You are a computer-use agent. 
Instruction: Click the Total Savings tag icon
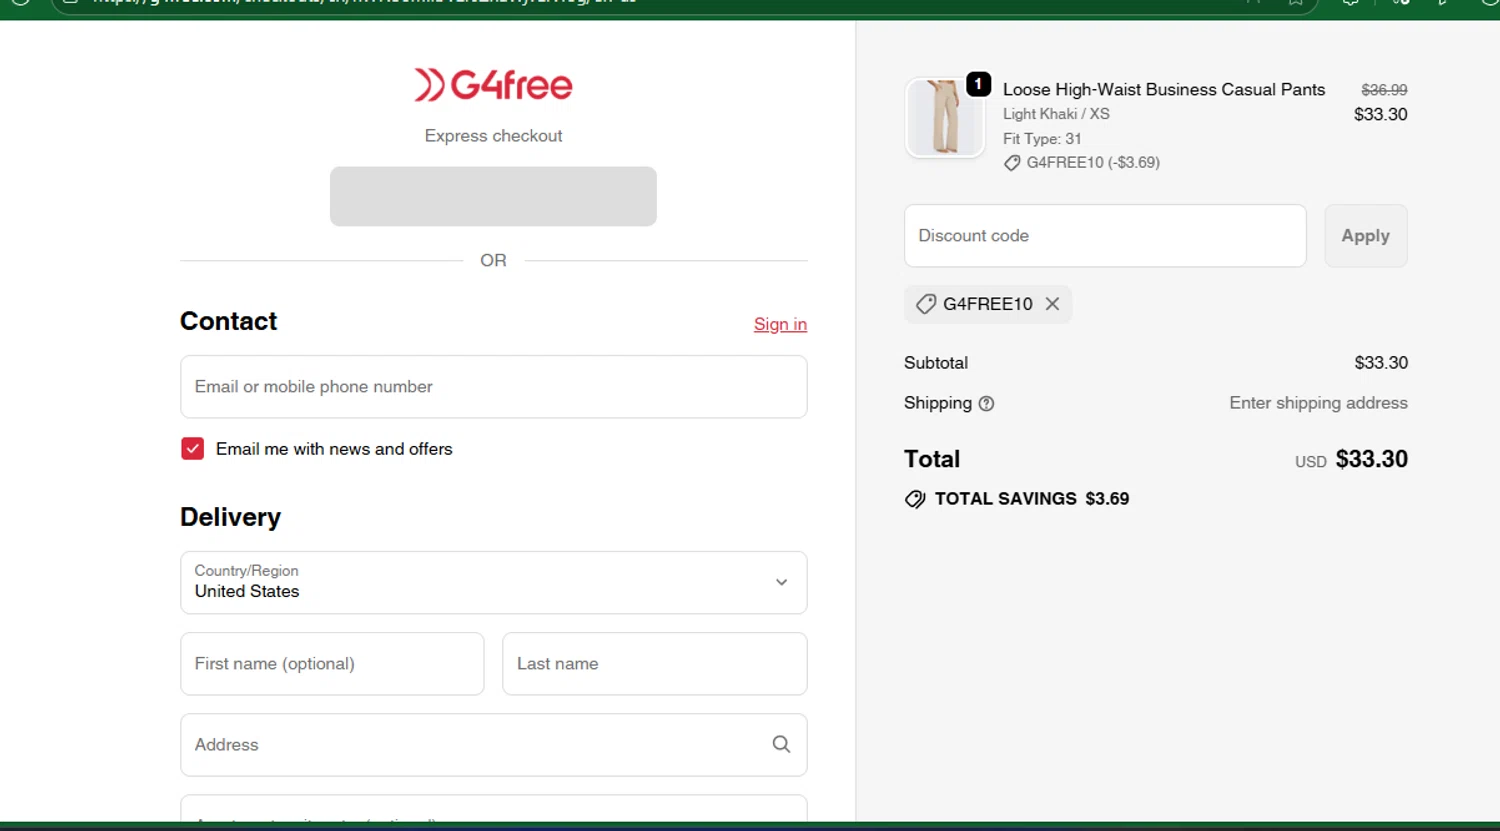915,499
